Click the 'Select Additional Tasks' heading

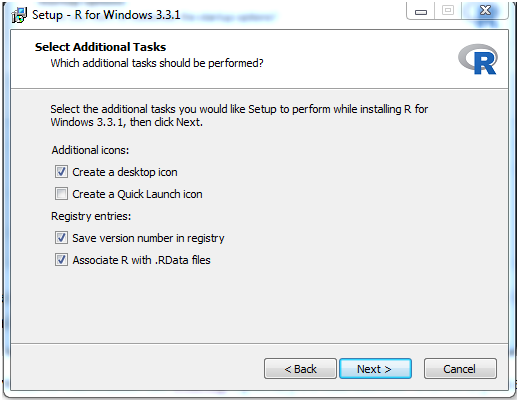tap(100, 47)
